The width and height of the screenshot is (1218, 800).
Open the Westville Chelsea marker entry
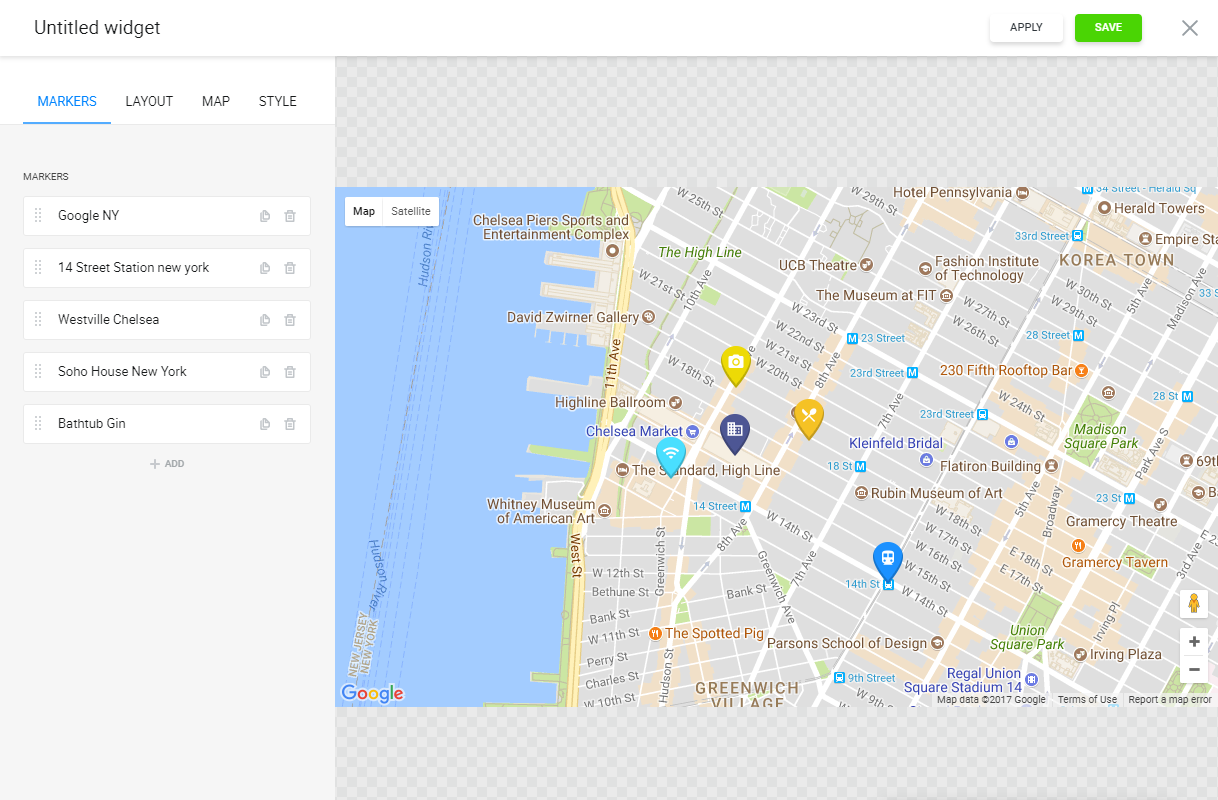pos(167,320)
